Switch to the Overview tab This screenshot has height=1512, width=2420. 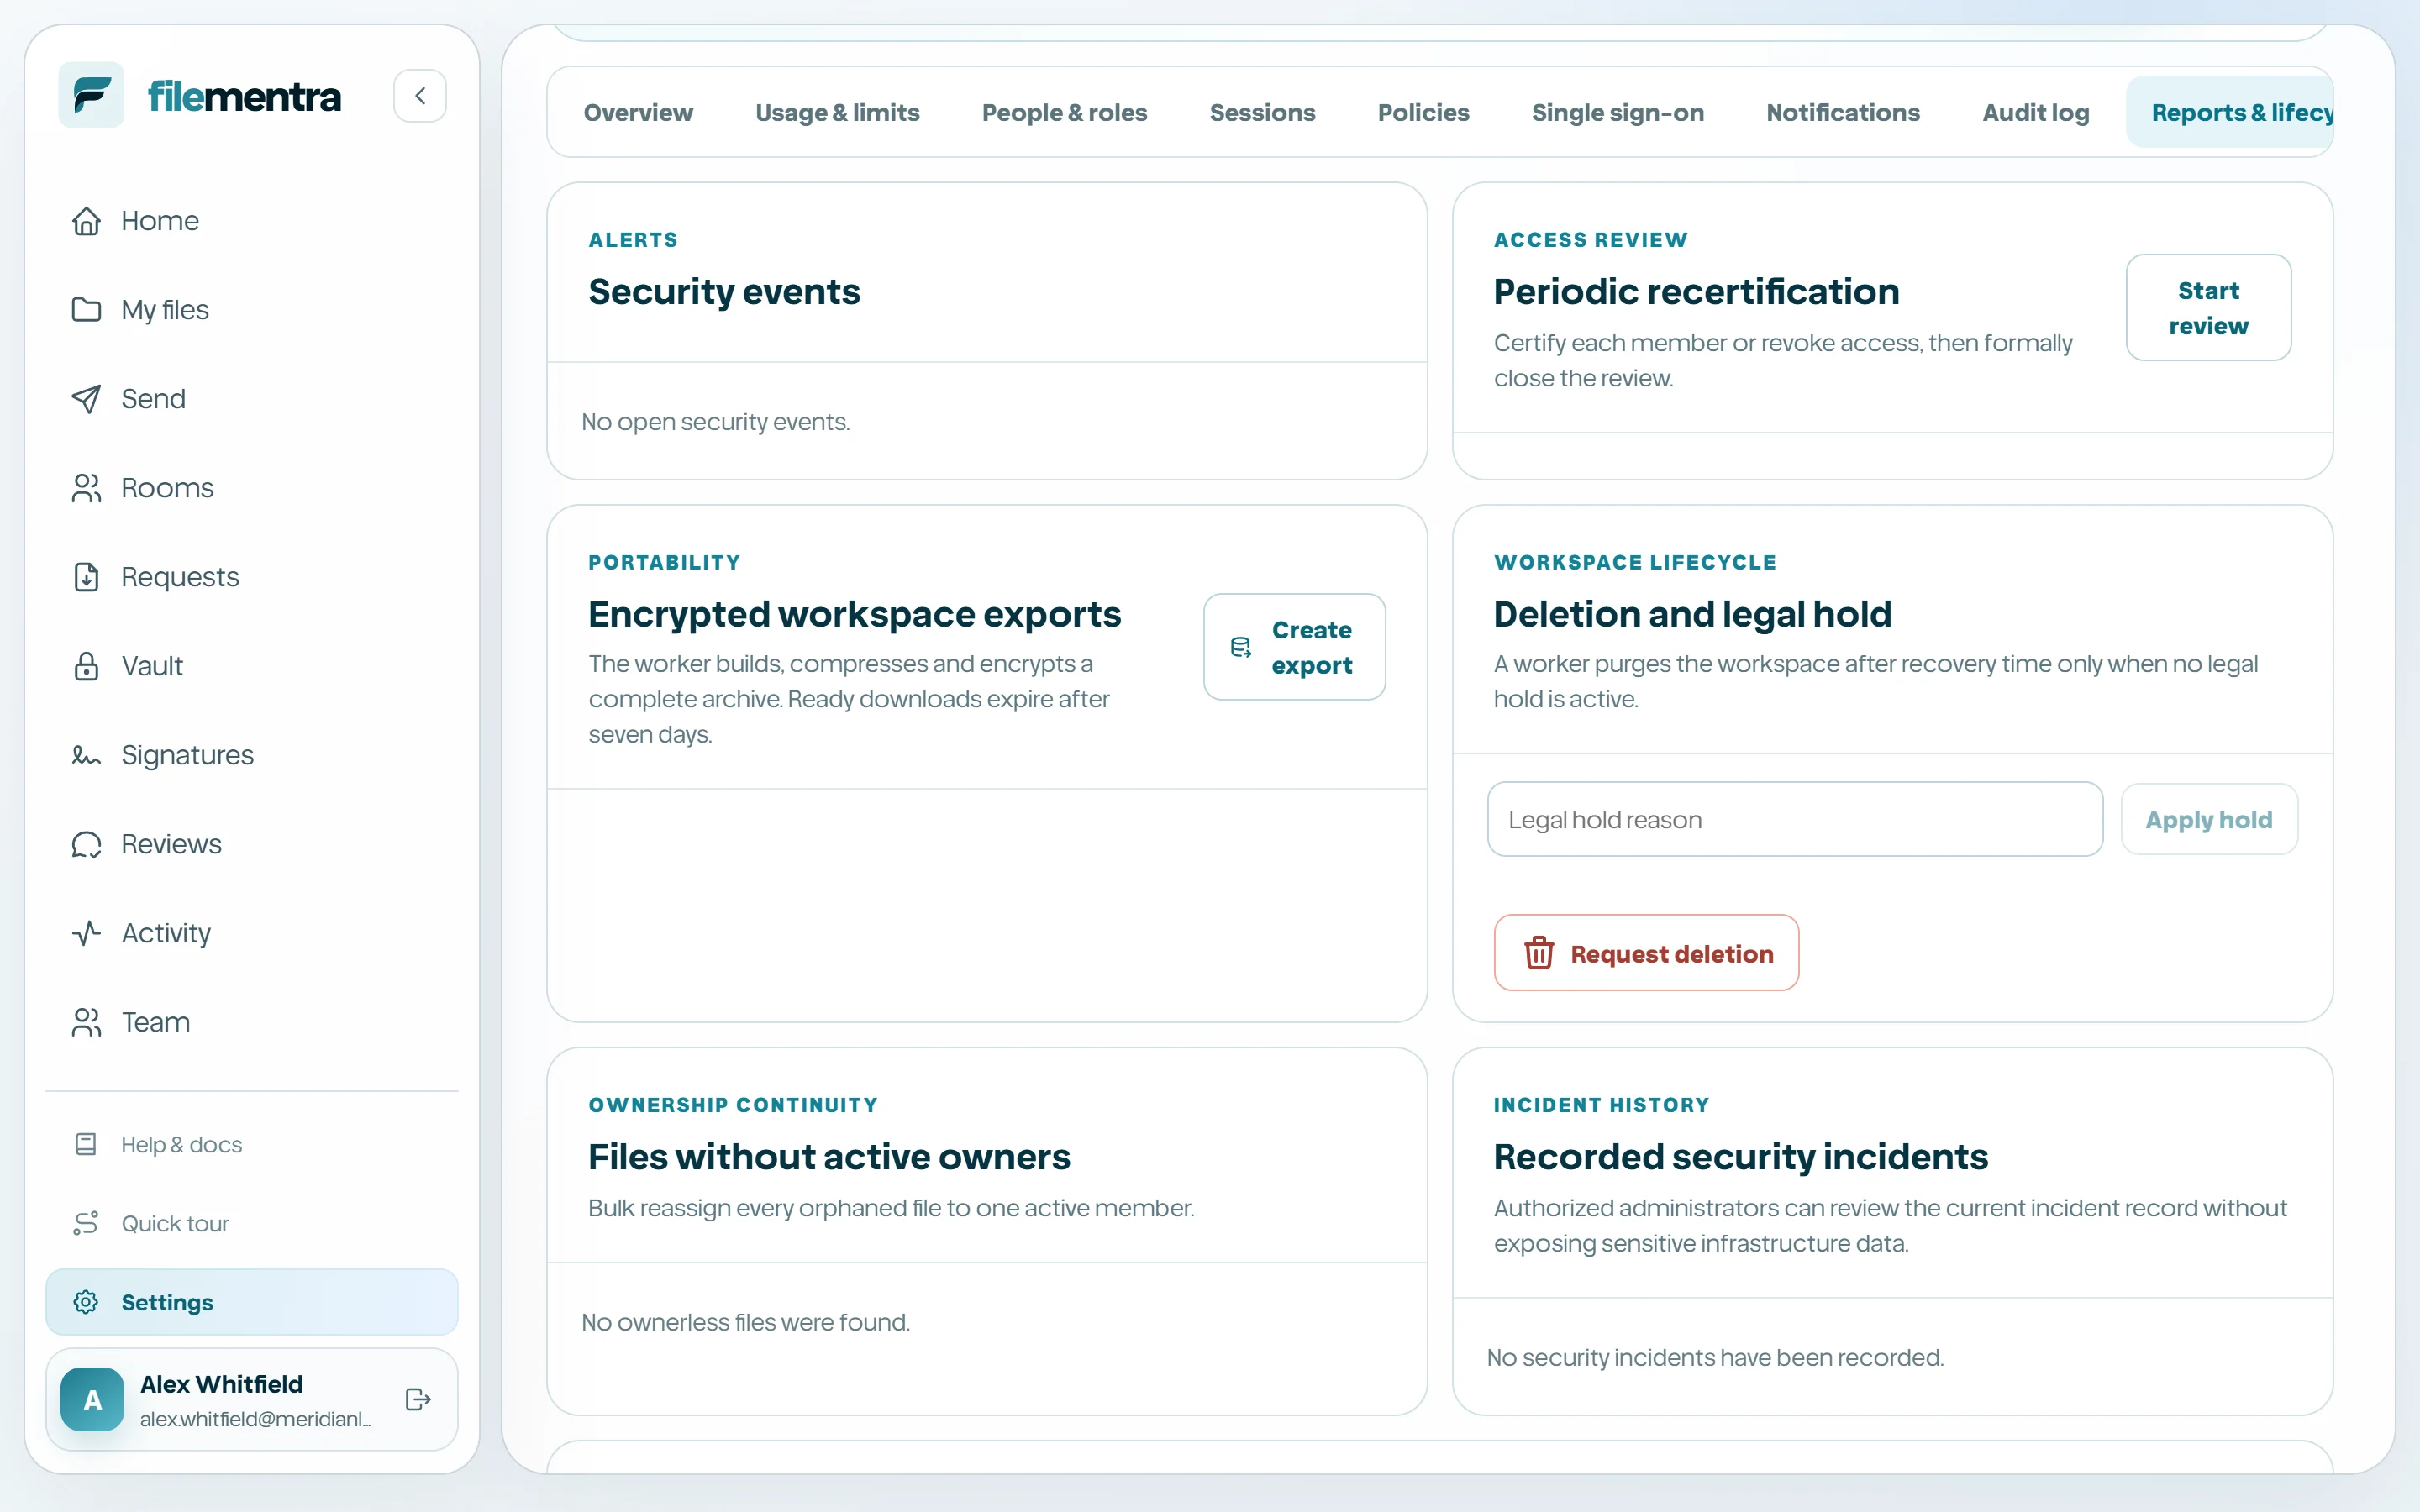click(638, 112)
